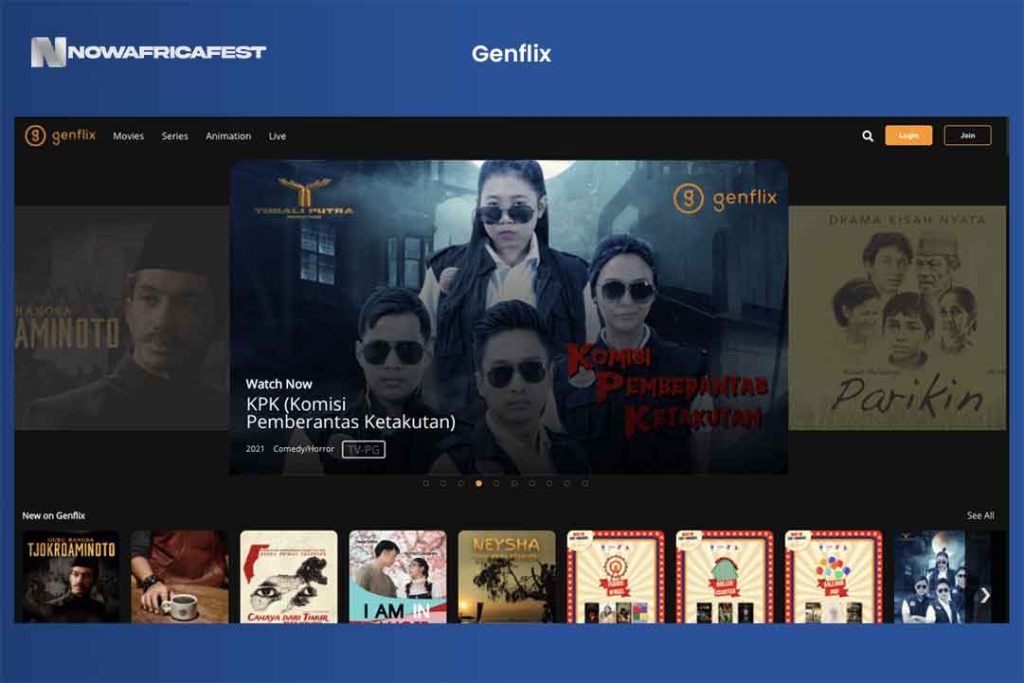Open the KPK (Komisi Pemberantas Ketakutan) title
Image resolution: width=1024 pixels, height=683 pixels.
351,413
